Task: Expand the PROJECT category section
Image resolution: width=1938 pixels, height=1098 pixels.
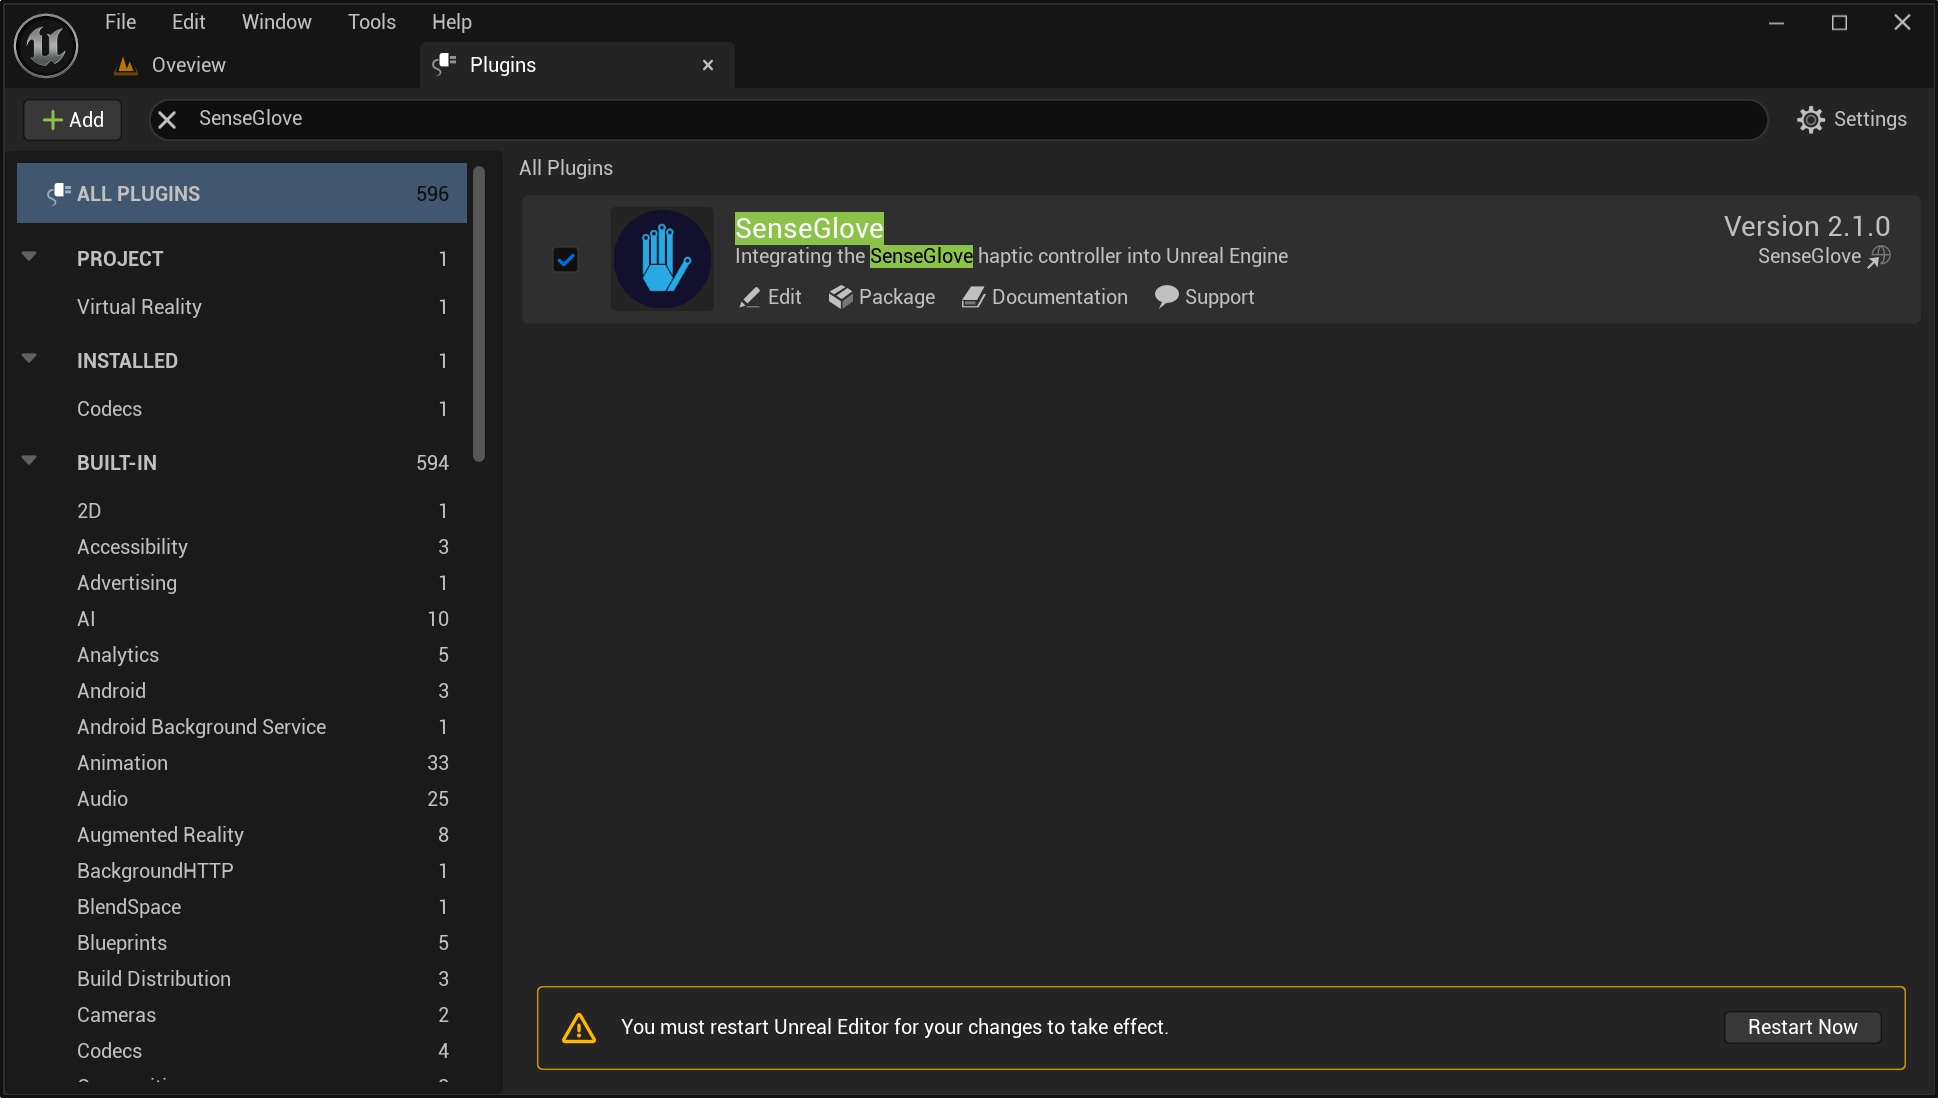Action: (x=29, y=258)
